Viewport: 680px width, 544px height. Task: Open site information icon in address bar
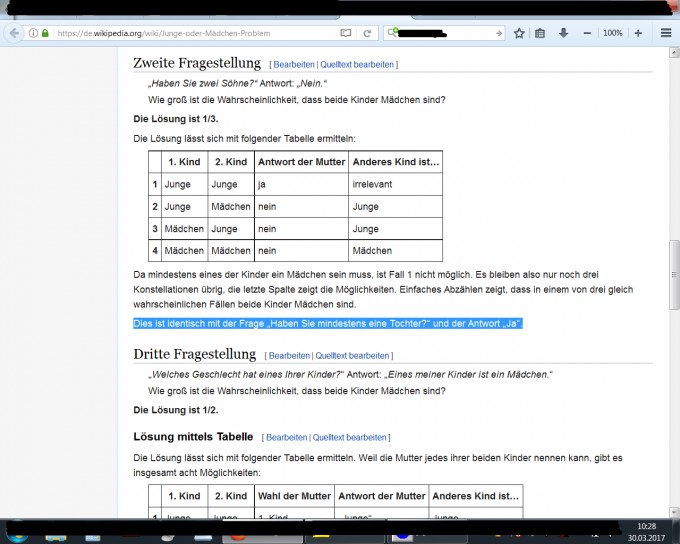coord(33,33)
